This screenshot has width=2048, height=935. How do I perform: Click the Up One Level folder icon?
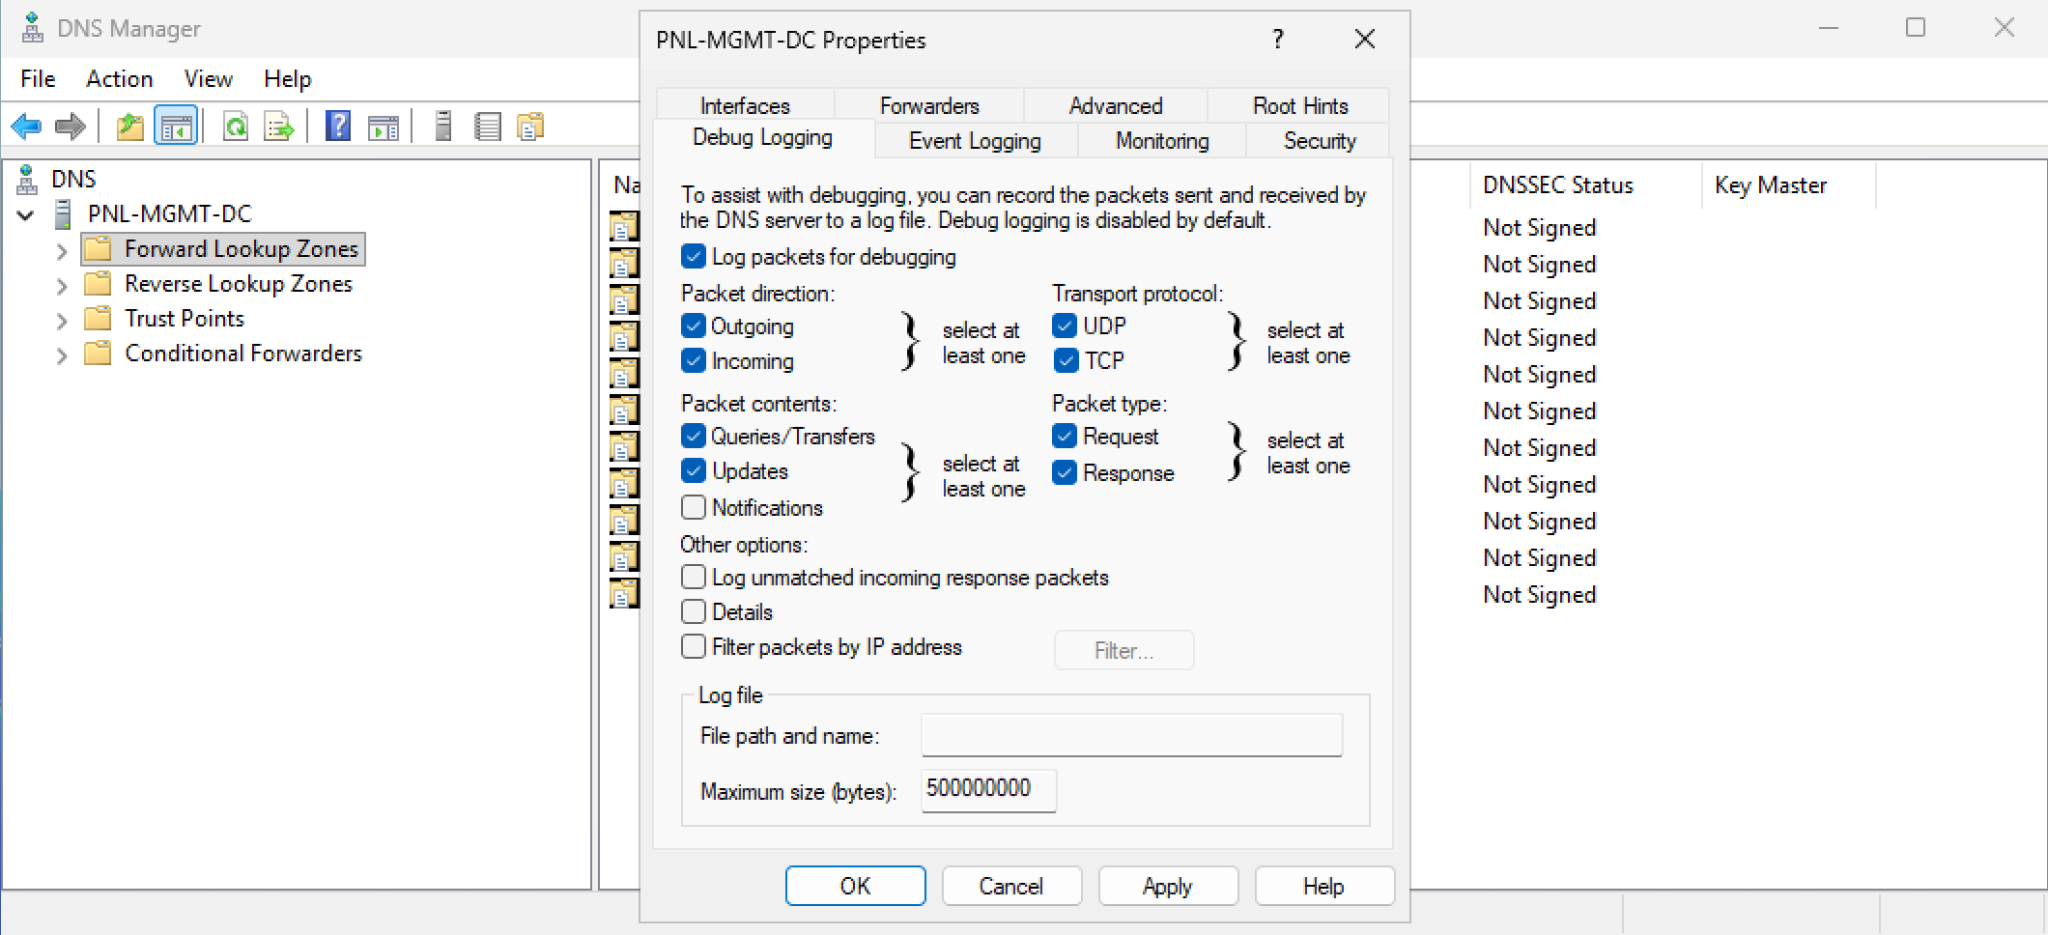point(129,126)
